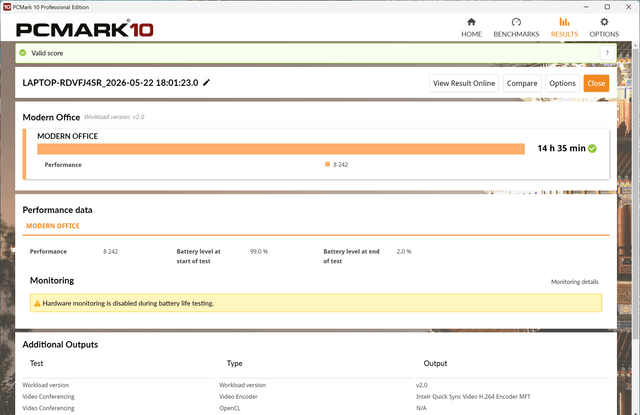Image resolution: width=640 pixels, height=415 pixels.
Task: Click the PCMark 10 title bar app icon
Action: [x=7, y=7]
